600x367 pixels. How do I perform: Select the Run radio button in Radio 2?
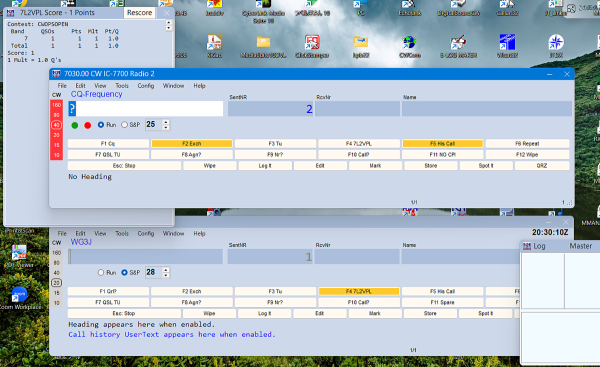(x=107, y=125)
